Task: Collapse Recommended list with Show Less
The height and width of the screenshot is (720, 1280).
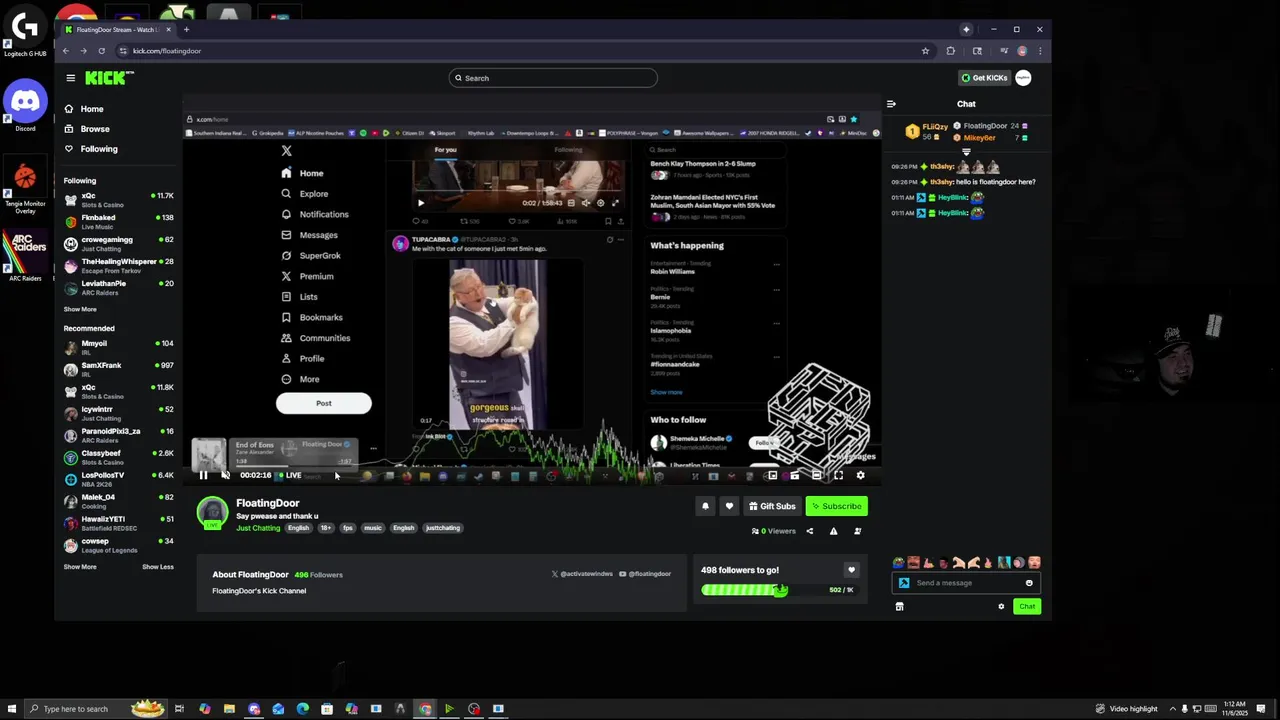Action: 157,567
